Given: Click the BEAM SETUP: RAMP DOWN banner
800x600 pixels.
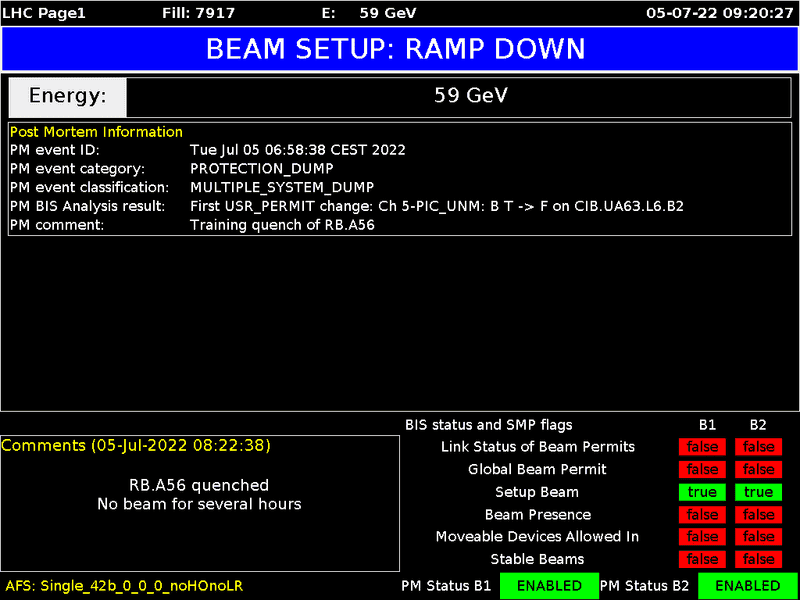Looking at the screenshot, I should click(400, 50).
